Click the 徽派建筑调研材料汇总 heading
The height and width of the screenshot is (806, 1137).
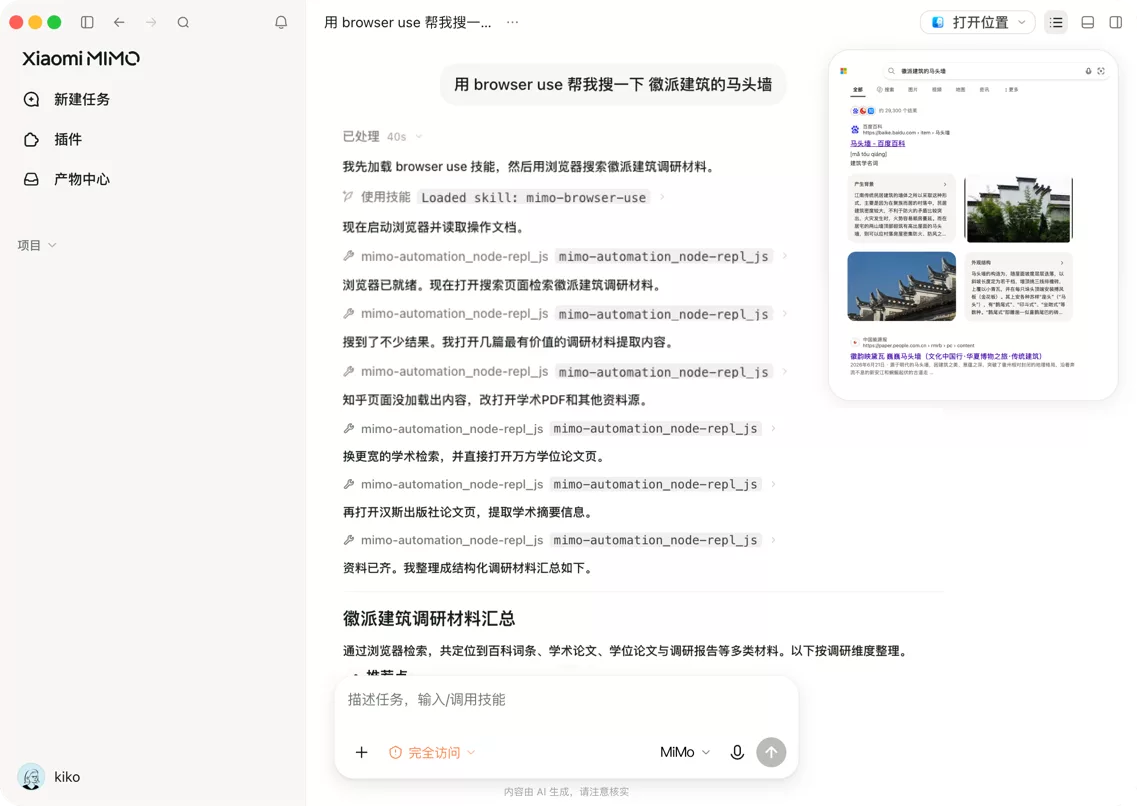pos(429,618)
